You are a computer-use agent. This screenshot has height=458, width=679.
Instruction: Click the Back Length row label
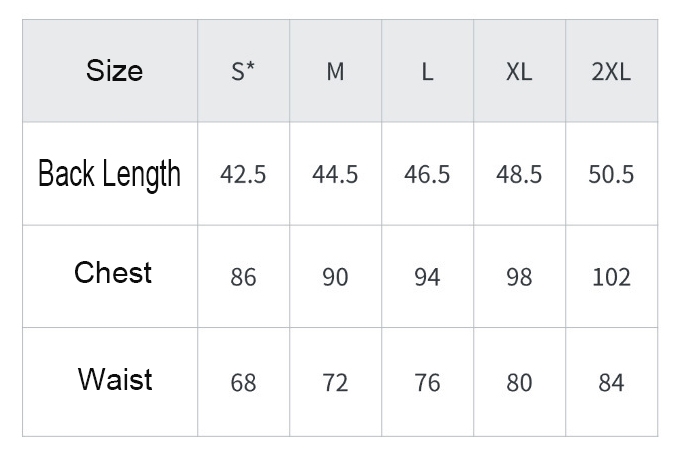click(110, 174)
